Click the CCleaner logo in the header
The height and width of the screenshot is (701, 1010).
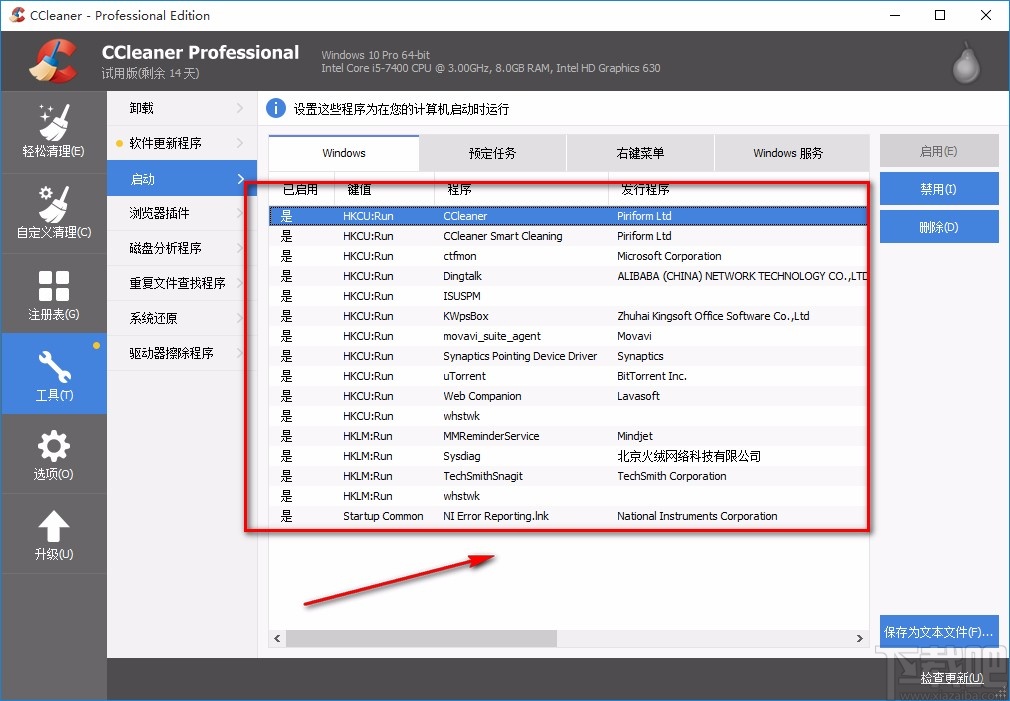[x=55, y=60]
